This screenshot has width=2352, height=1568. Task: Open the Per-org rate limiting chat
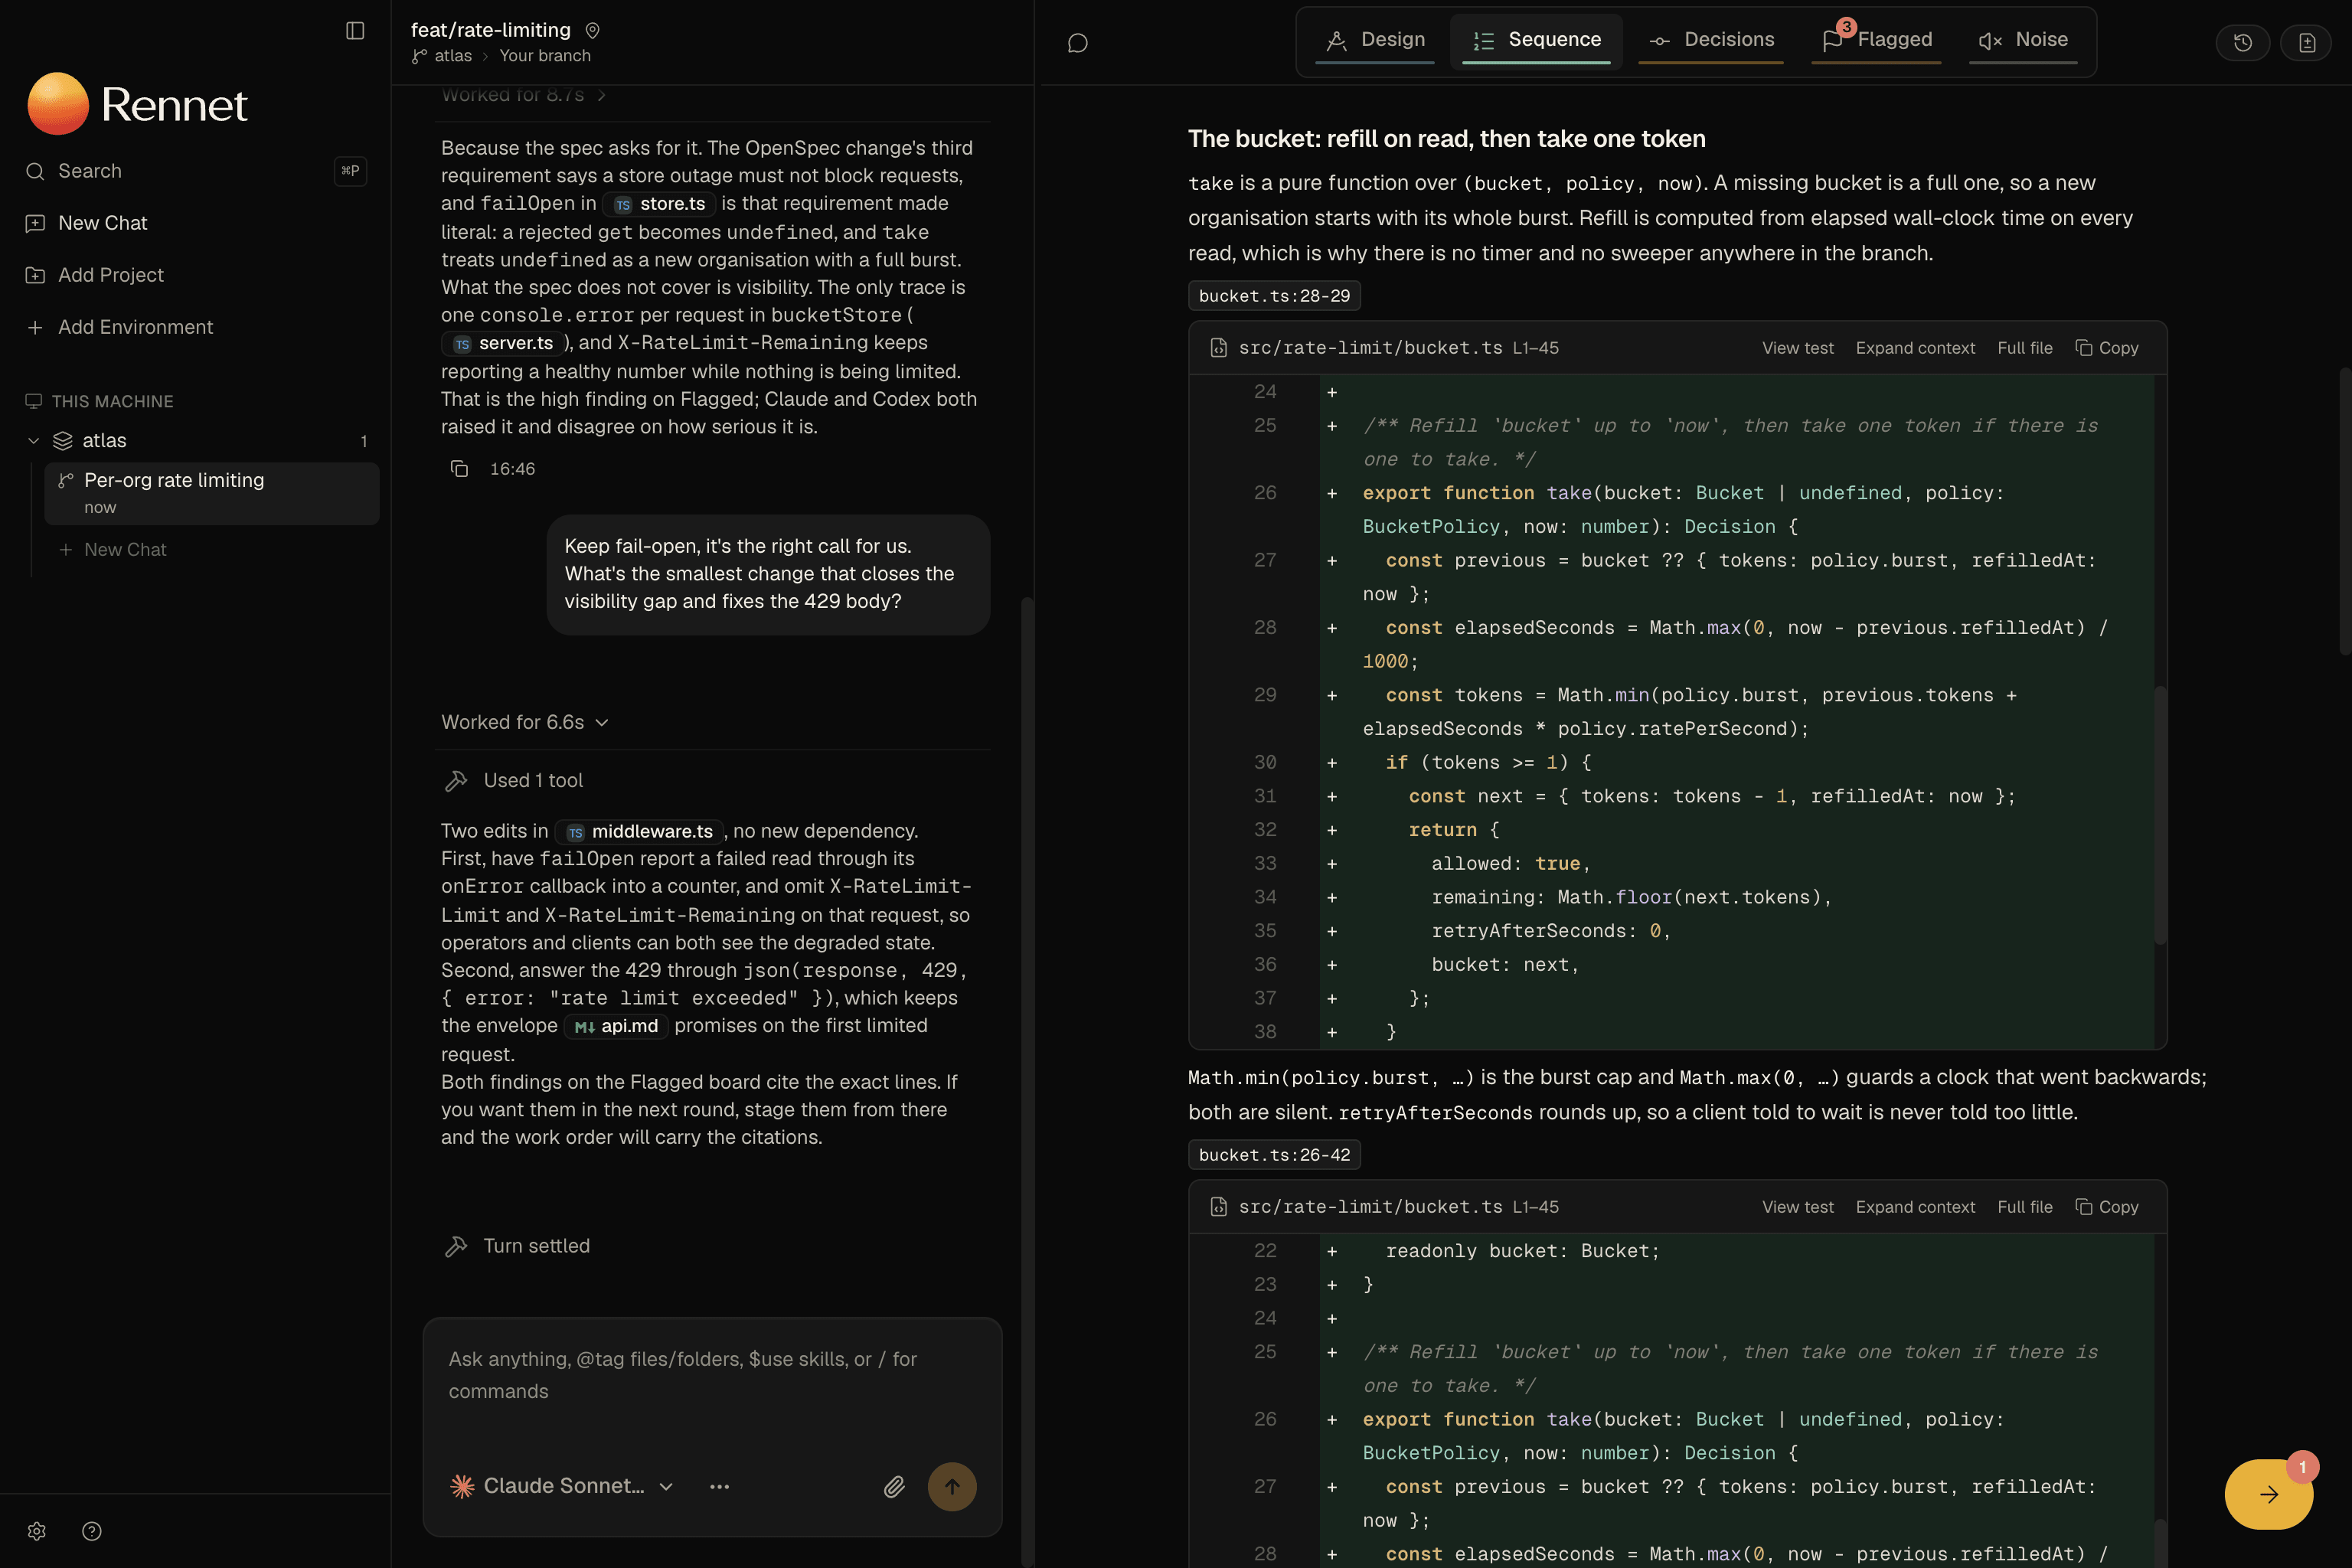pyautogui.click(x=212, y=493)
